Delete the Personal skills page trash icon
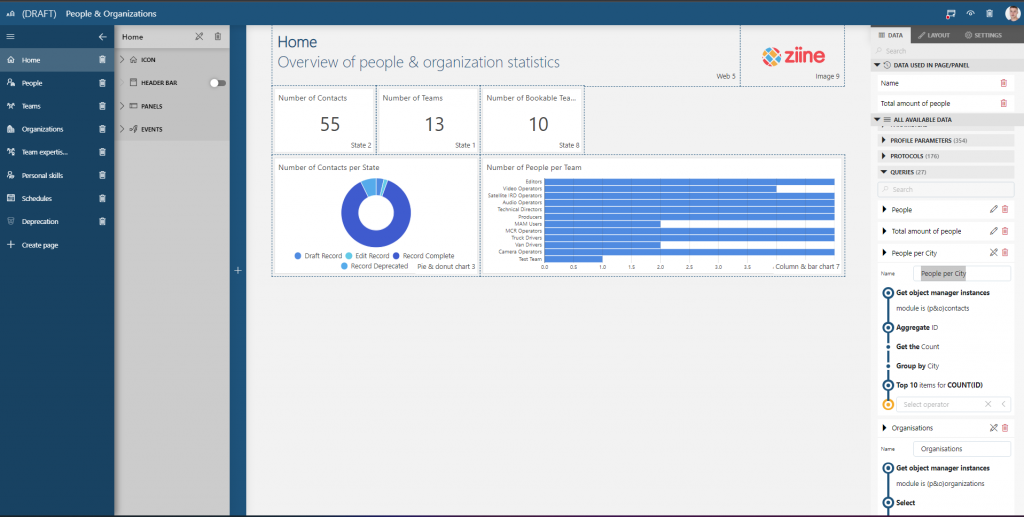This screenshot has height=517, width=1024. [102, 175]
